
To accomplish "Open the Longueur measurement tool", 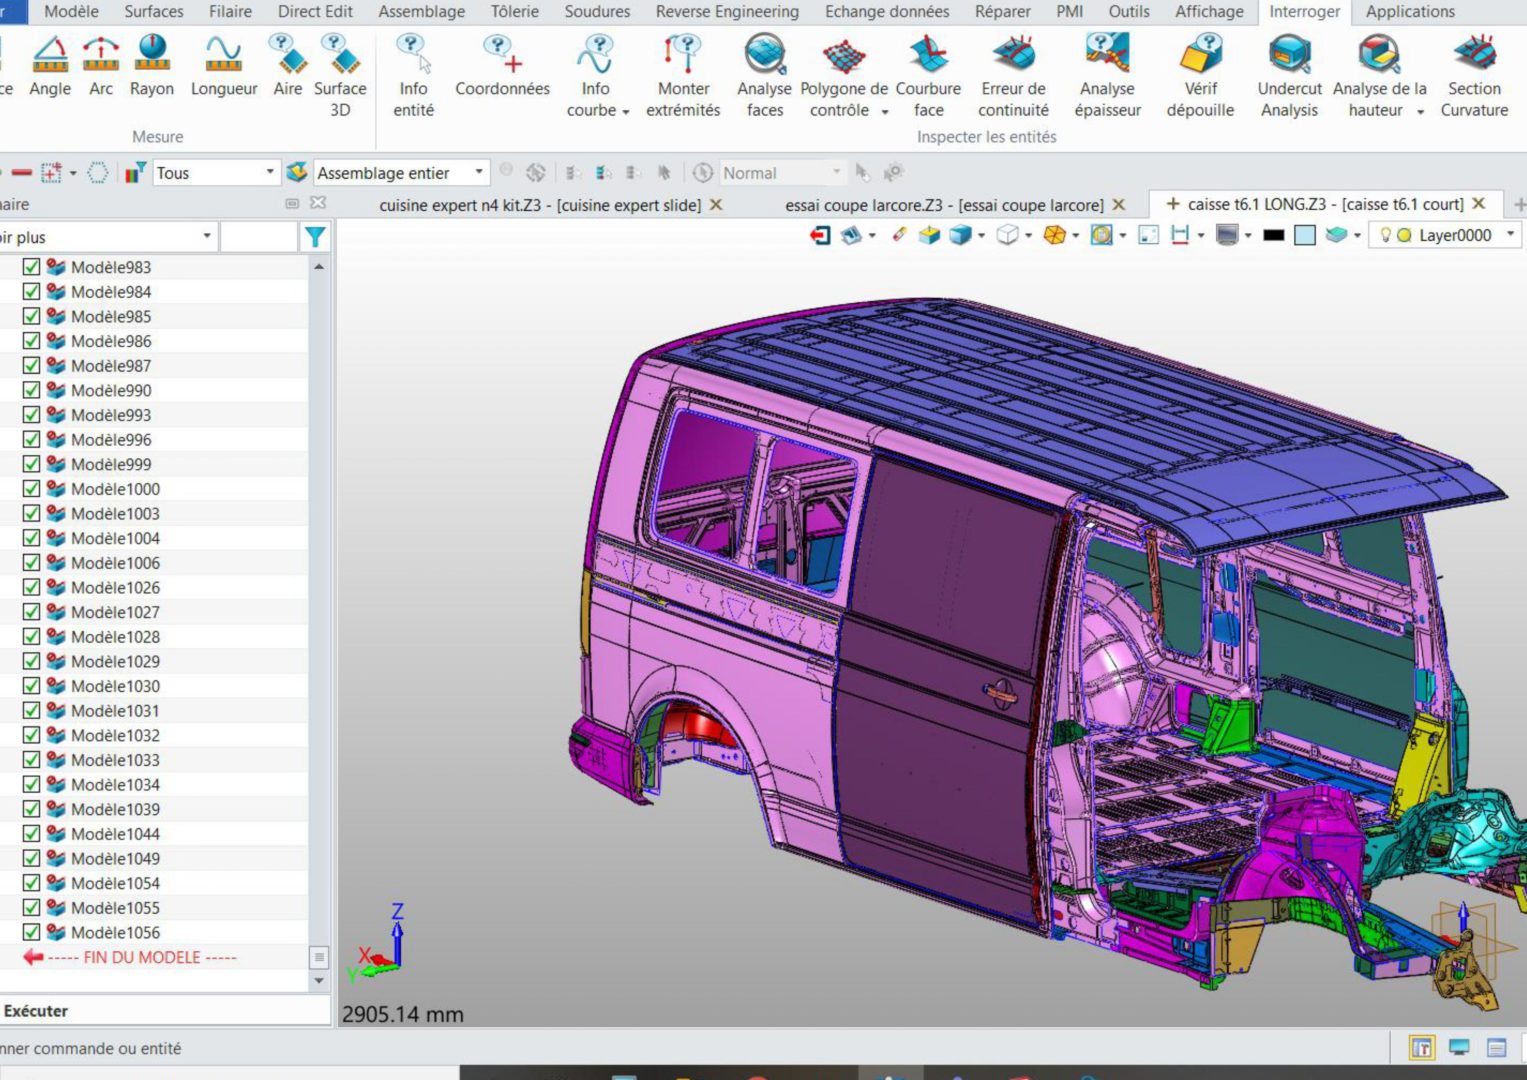I will tap(224, 66).
